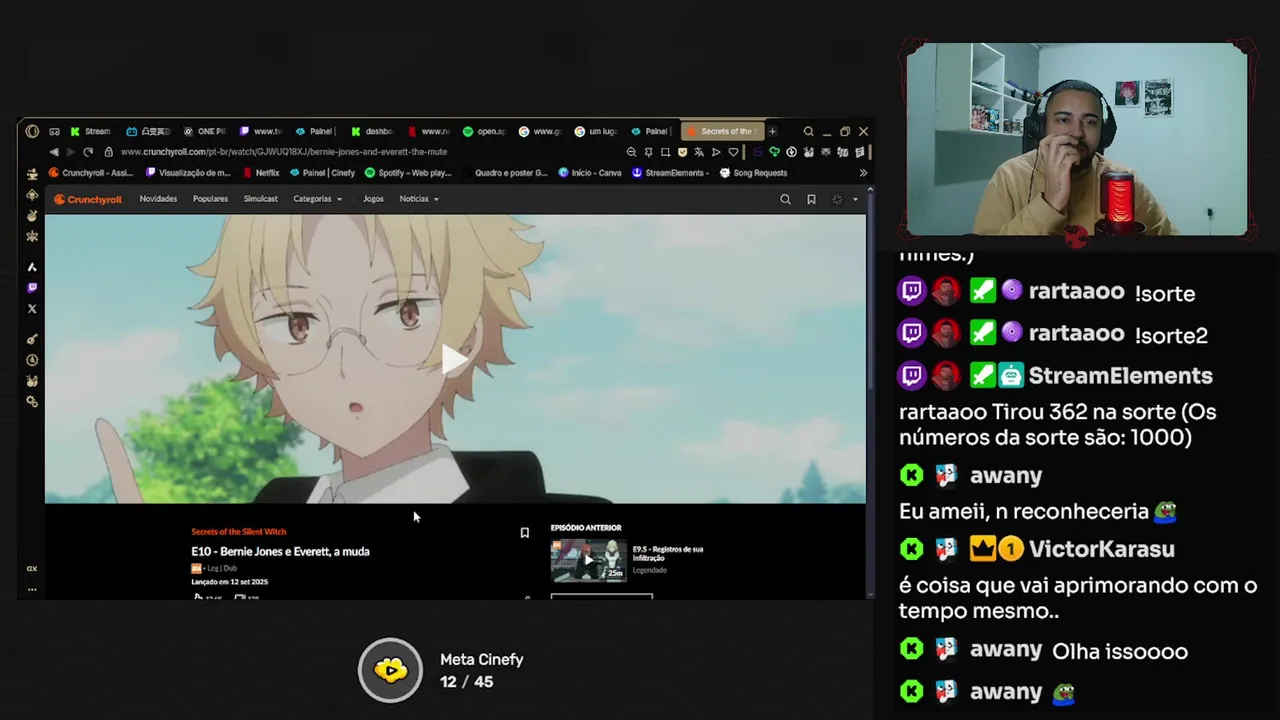This screenshot has height=720, width=1280.
Task: Click the pin icon in address bar
Action: click(648, 152)
